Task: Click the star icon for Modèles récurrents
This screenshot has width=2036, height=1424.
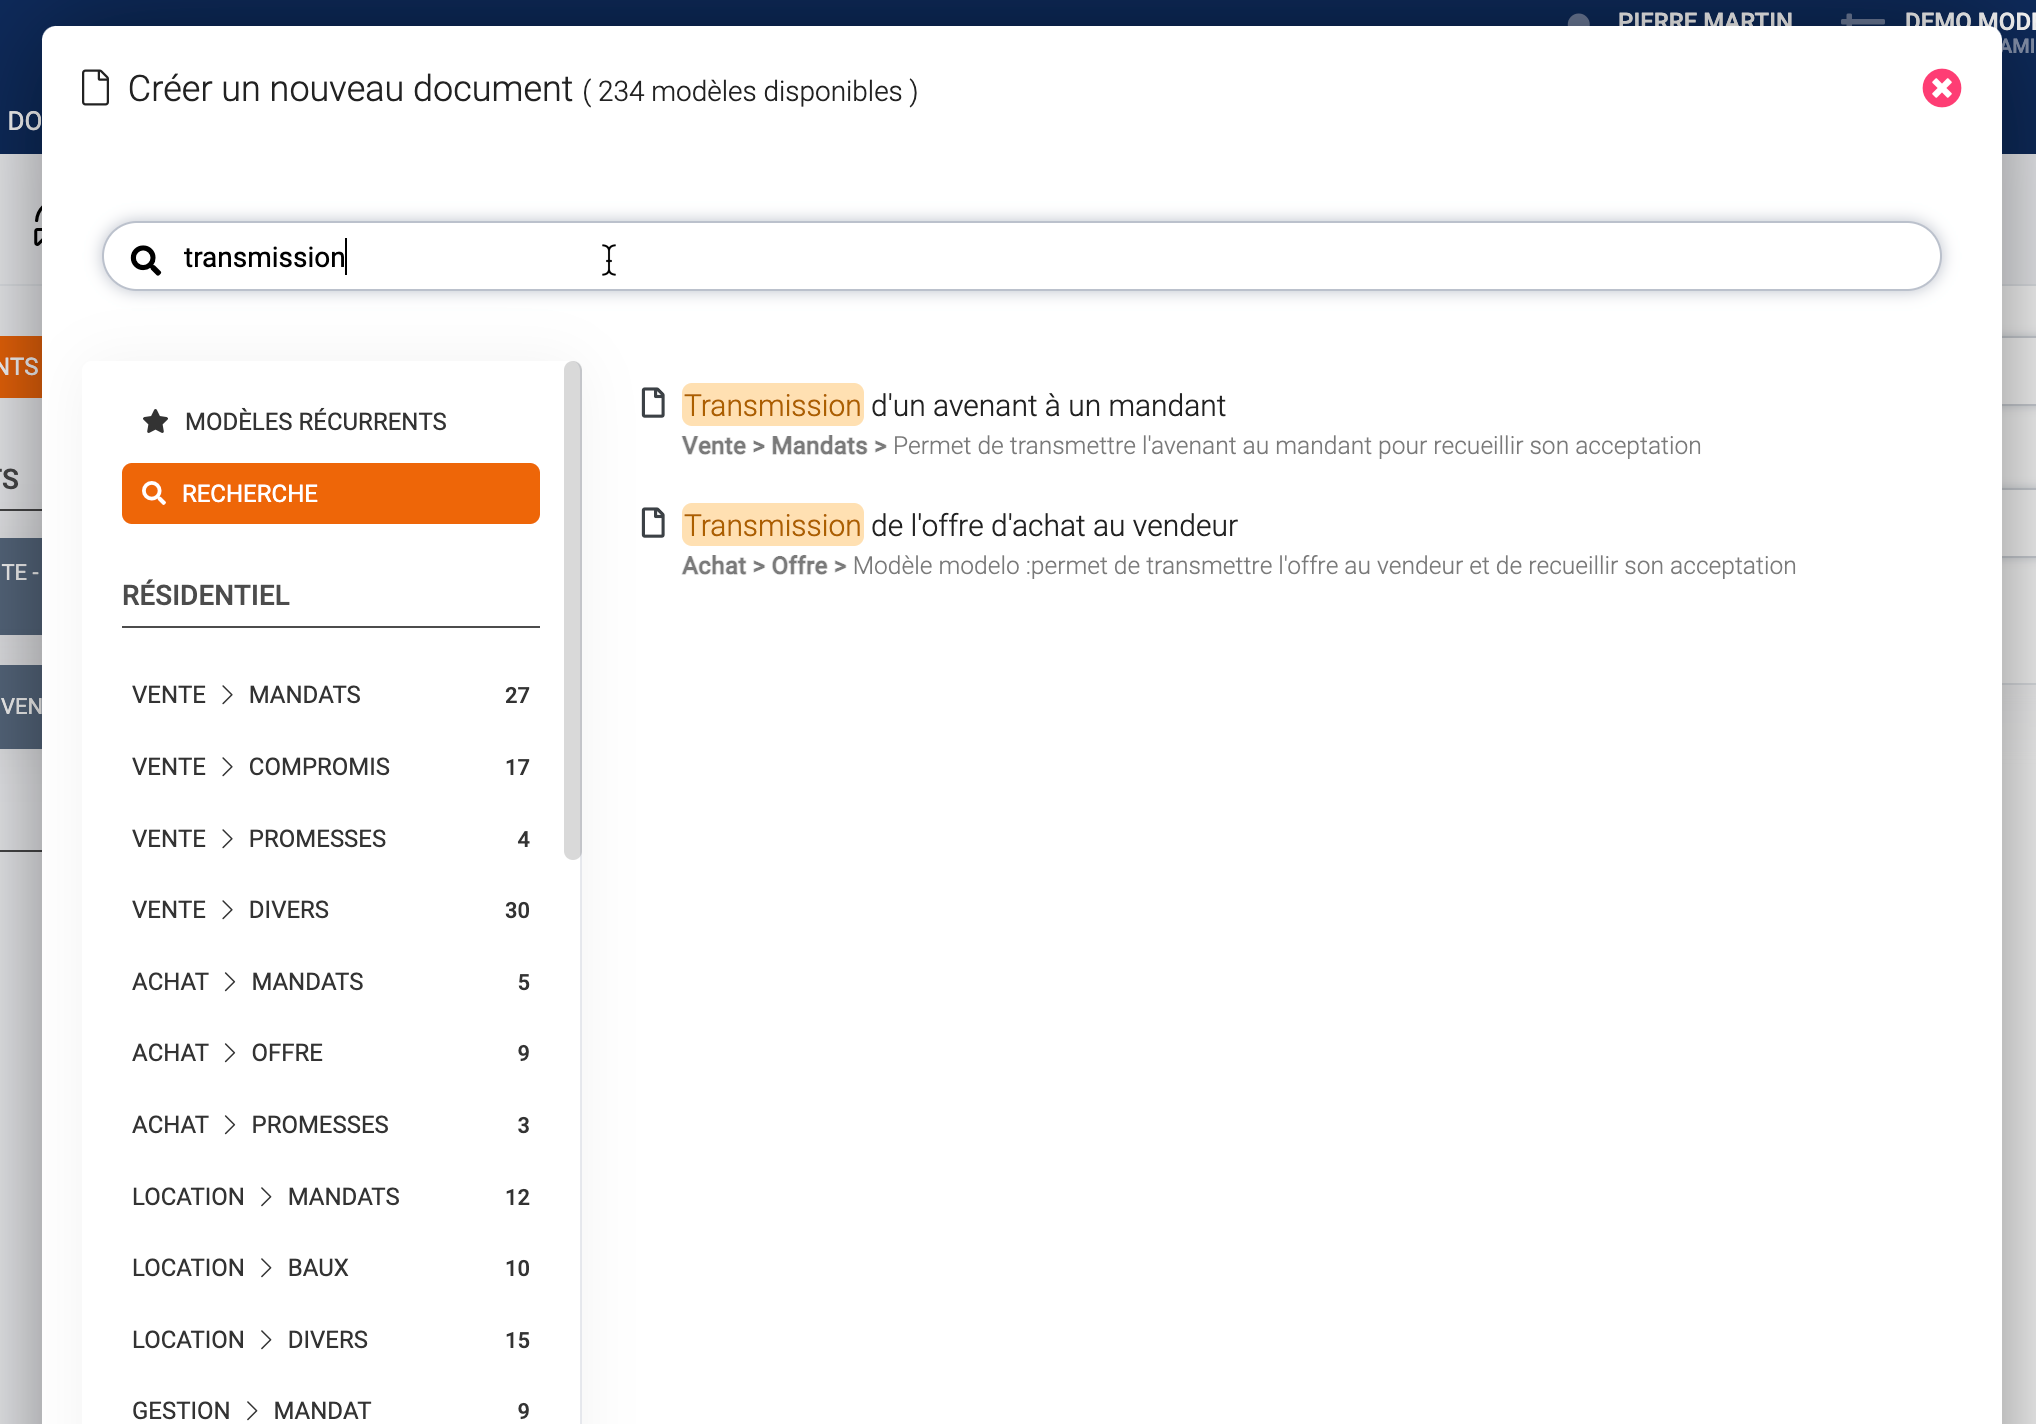Action: pos(155,421)
